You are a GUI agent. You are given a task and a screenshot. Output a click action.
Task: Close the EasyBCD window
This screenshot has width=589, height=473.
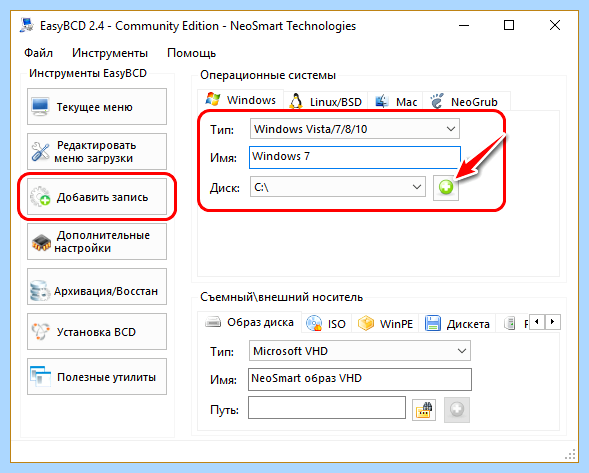click(555, 26)
